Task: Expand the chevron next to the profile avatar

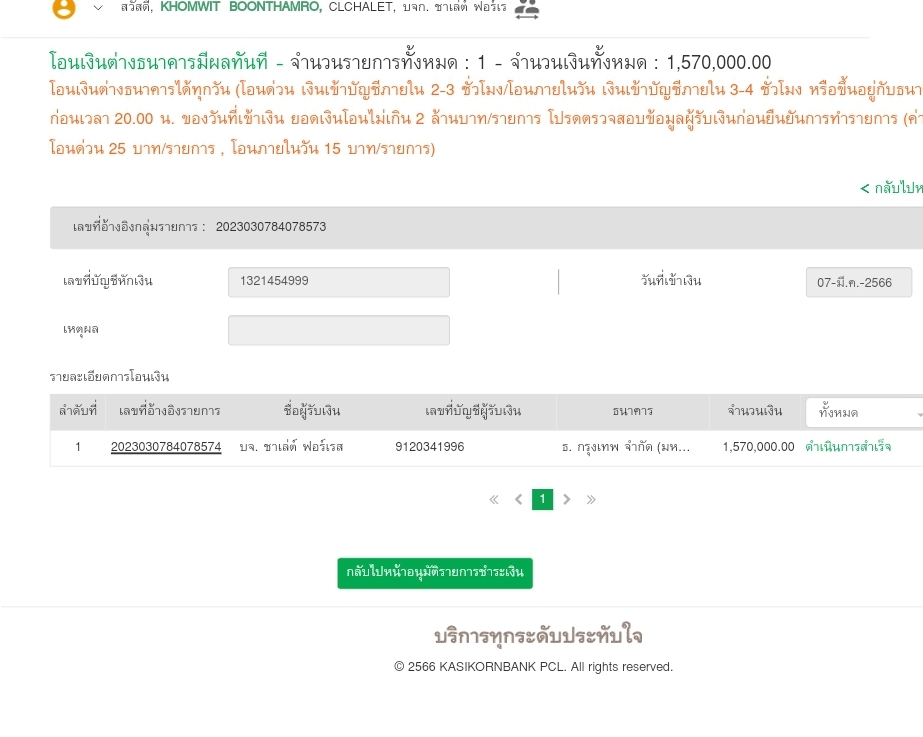Action: click(97, 8)
